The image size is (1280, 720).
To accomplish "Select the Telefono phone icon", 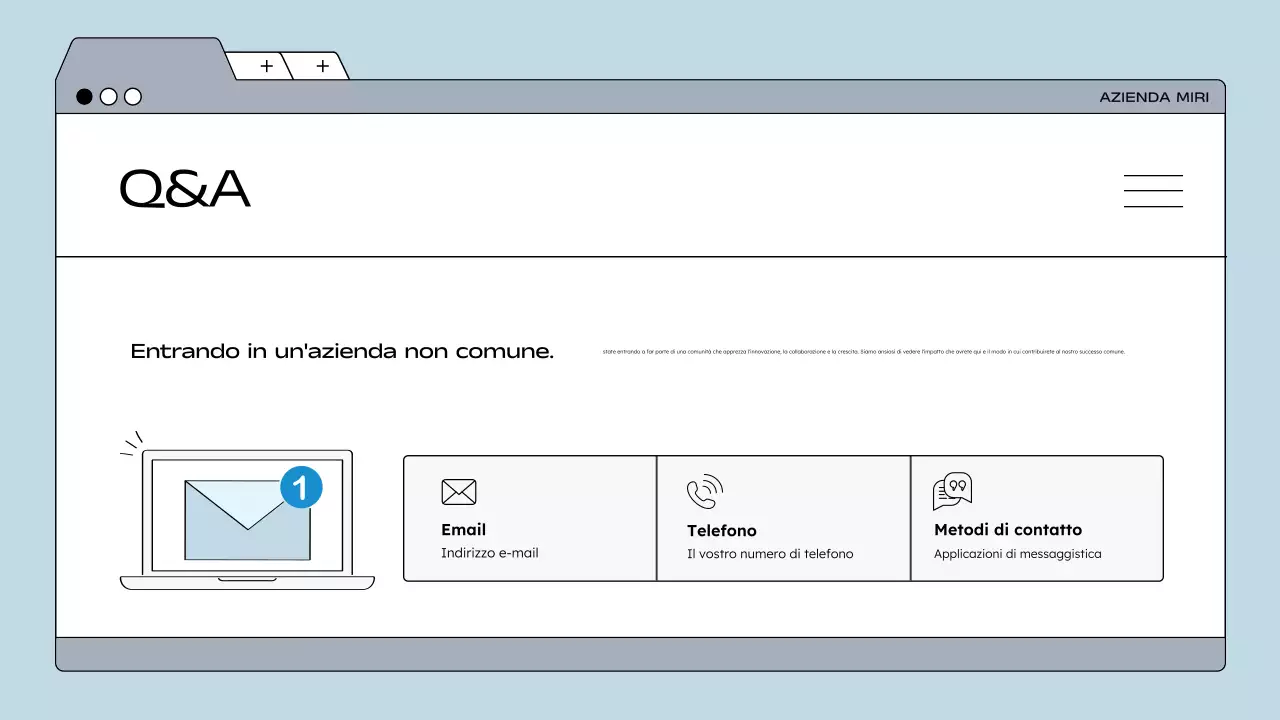I will 704,491.
